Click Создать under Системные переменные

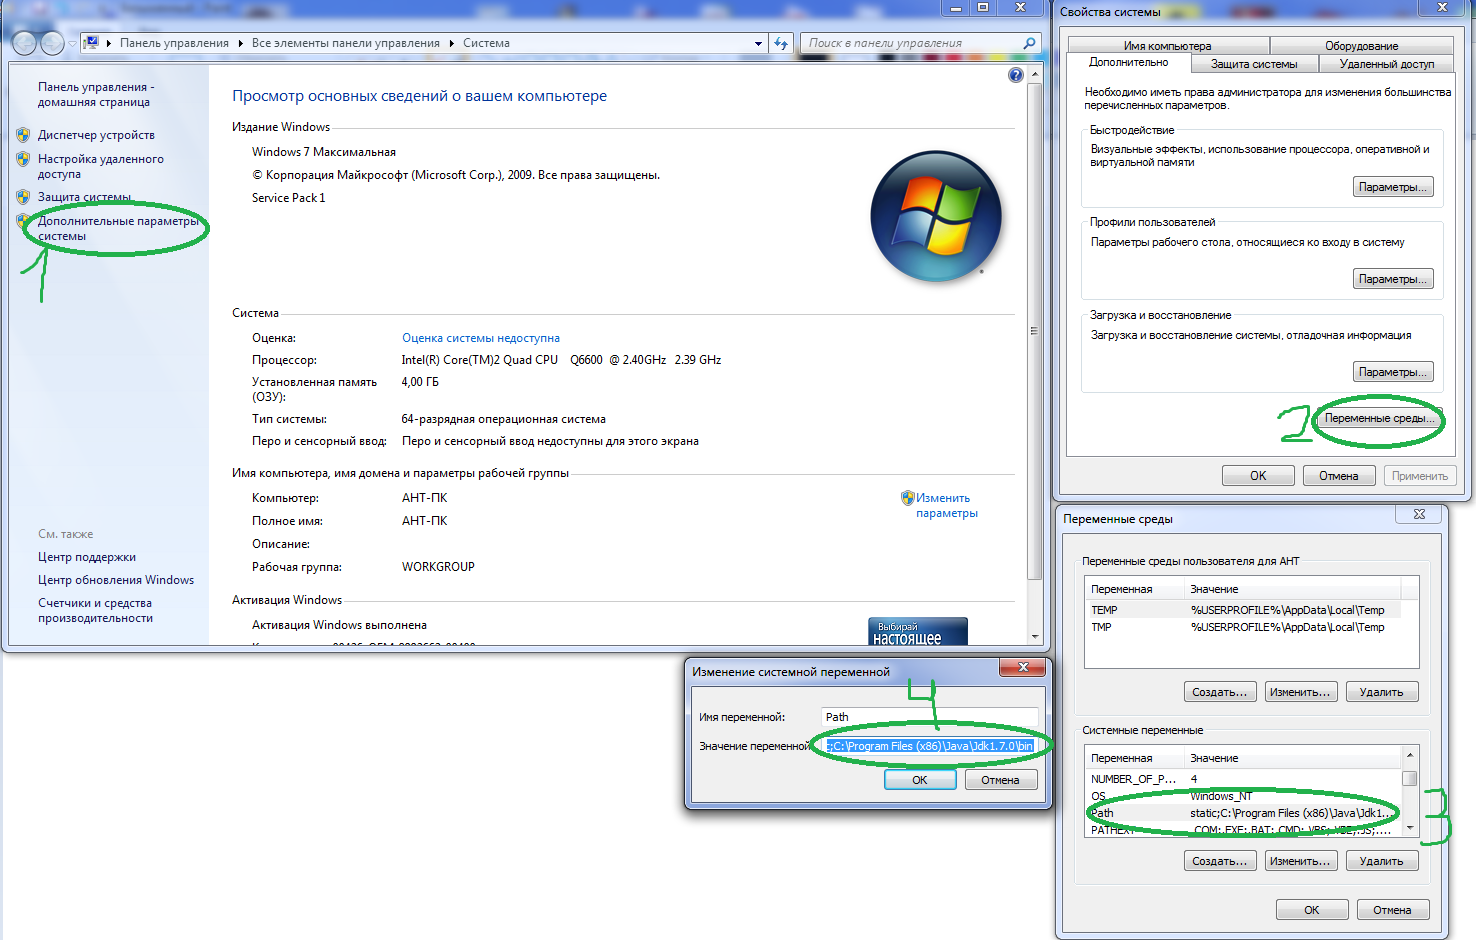point(1220,861)
